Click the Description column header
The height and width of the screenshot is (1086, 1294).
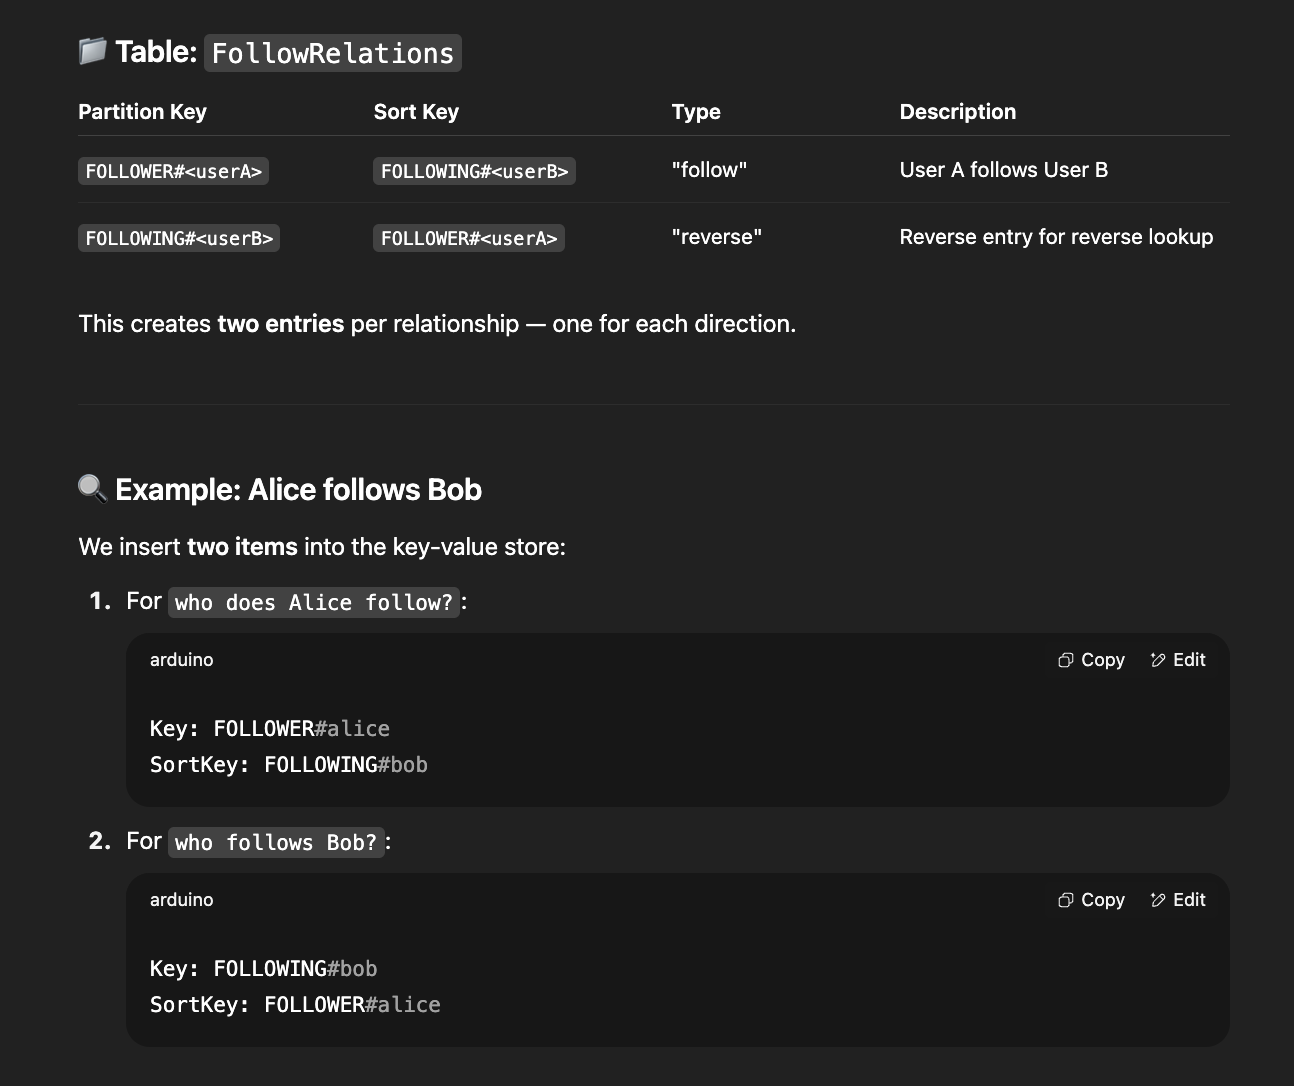click(x=957, y=112)
